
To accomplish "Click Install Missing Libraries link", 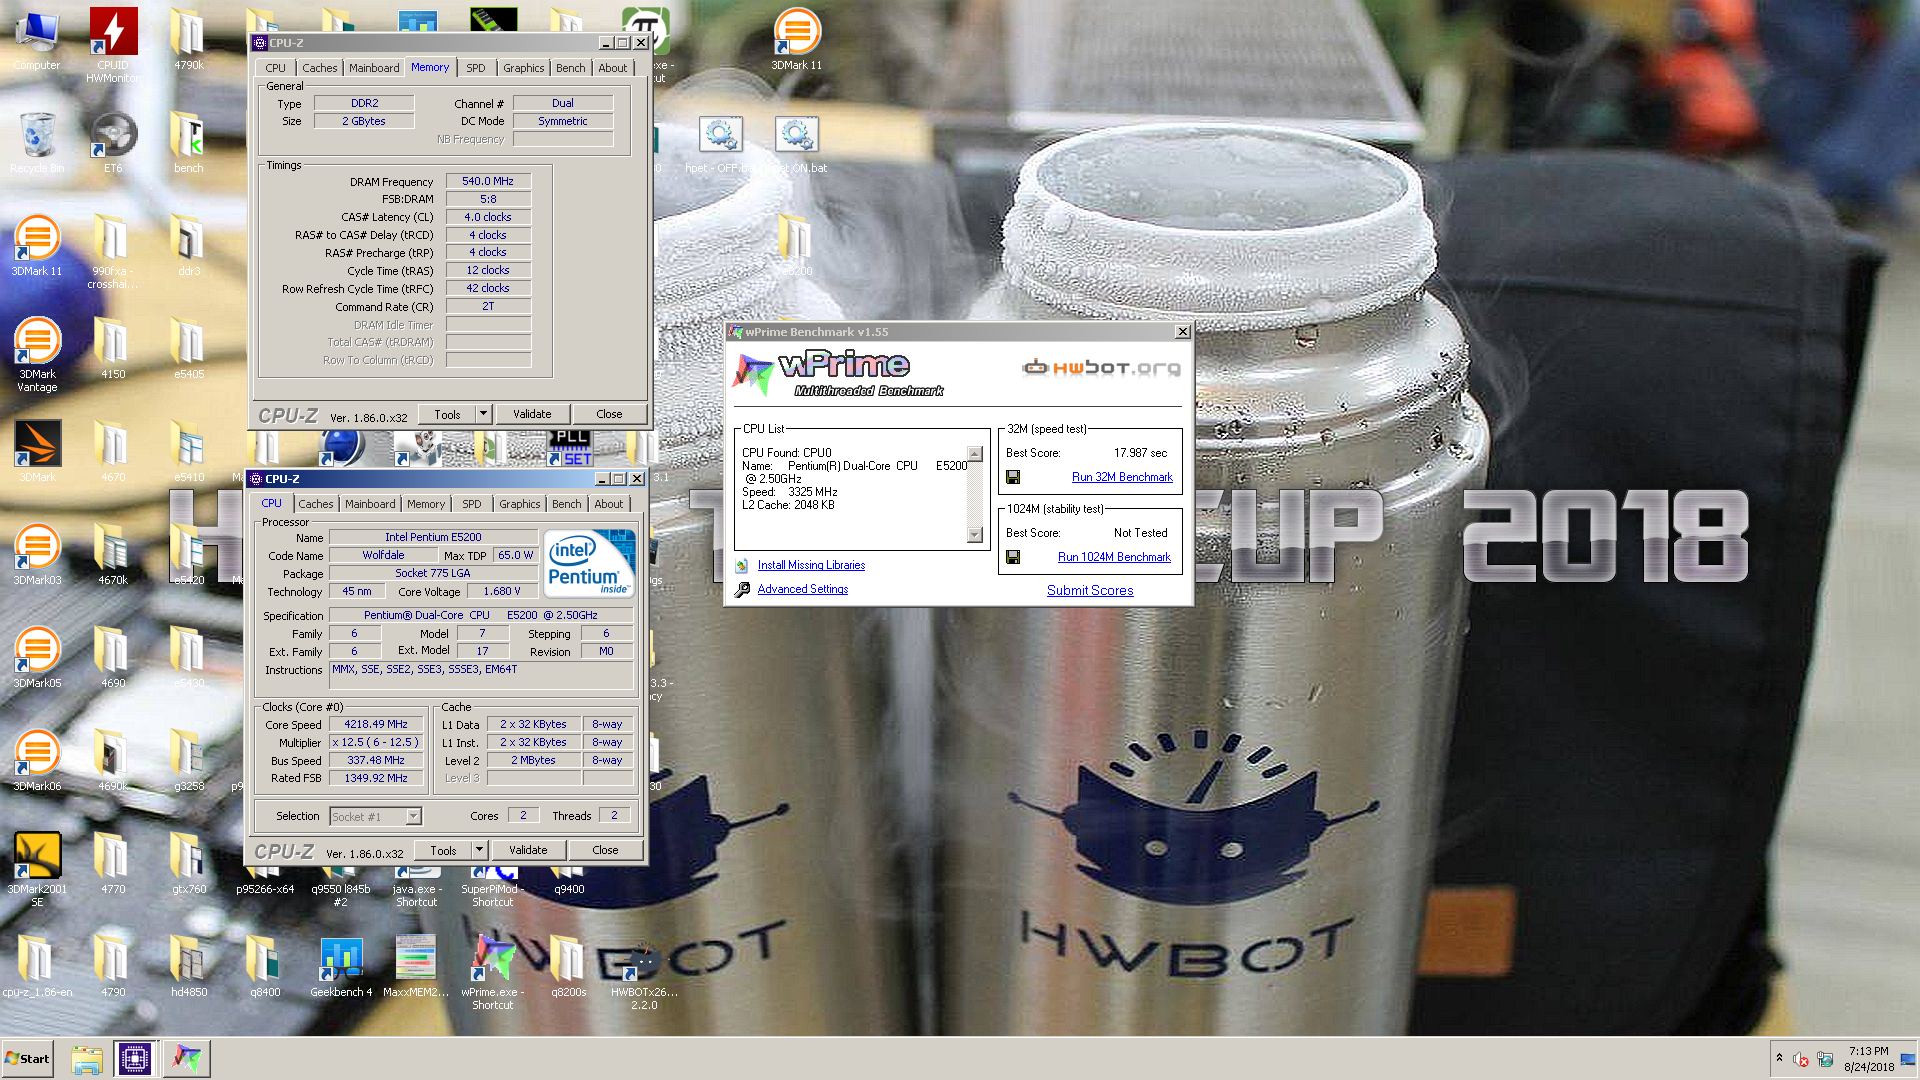I will point(811,565).
